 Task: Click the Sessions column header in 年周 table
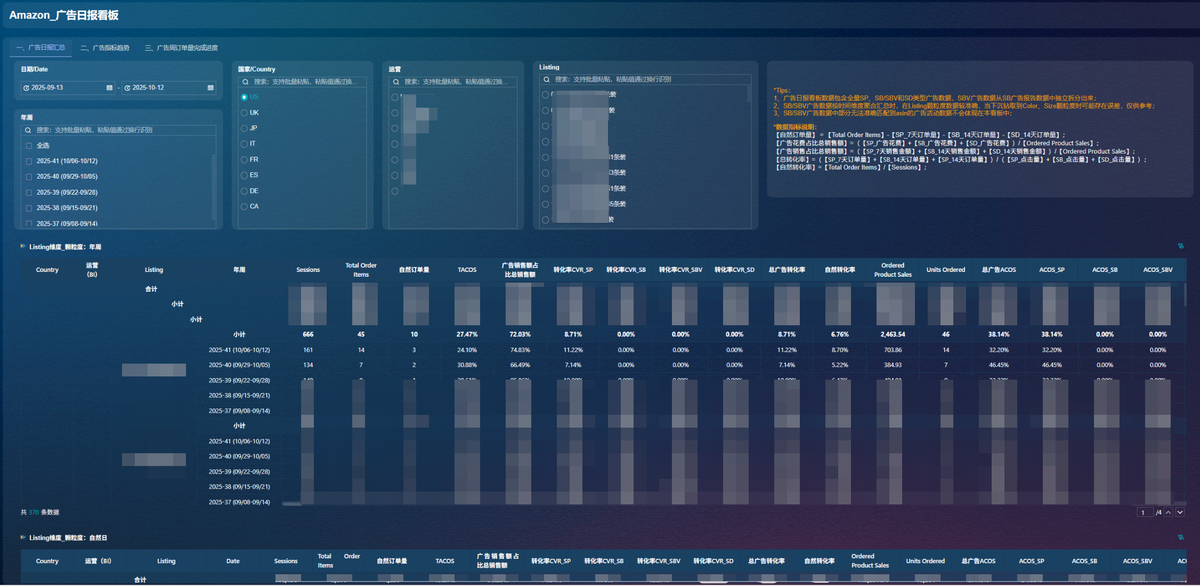click(x=308, y=270)
